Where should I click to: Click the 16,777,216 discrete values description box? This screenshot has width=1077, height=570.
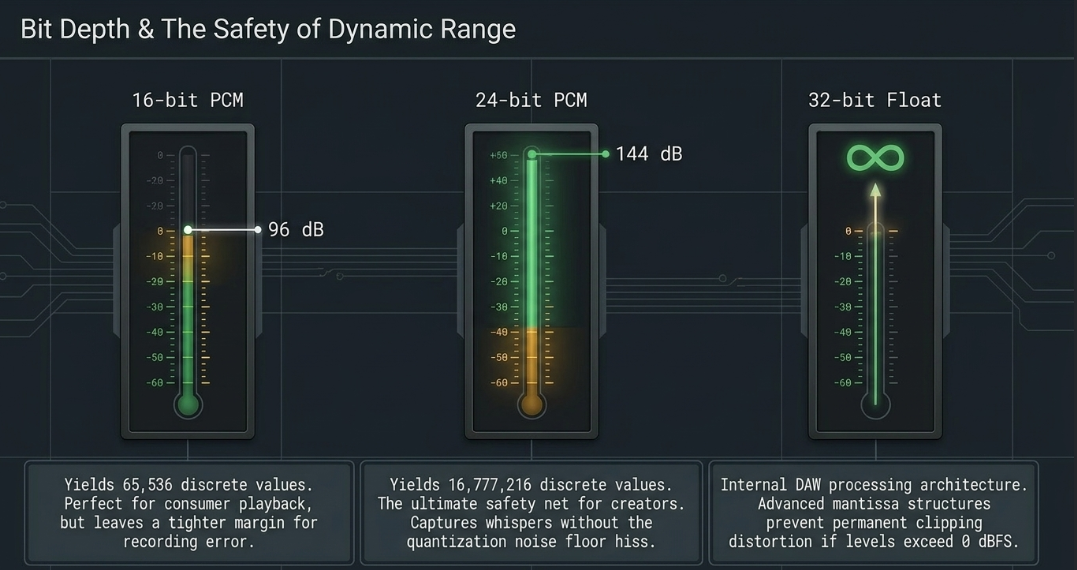click(531, 512)
